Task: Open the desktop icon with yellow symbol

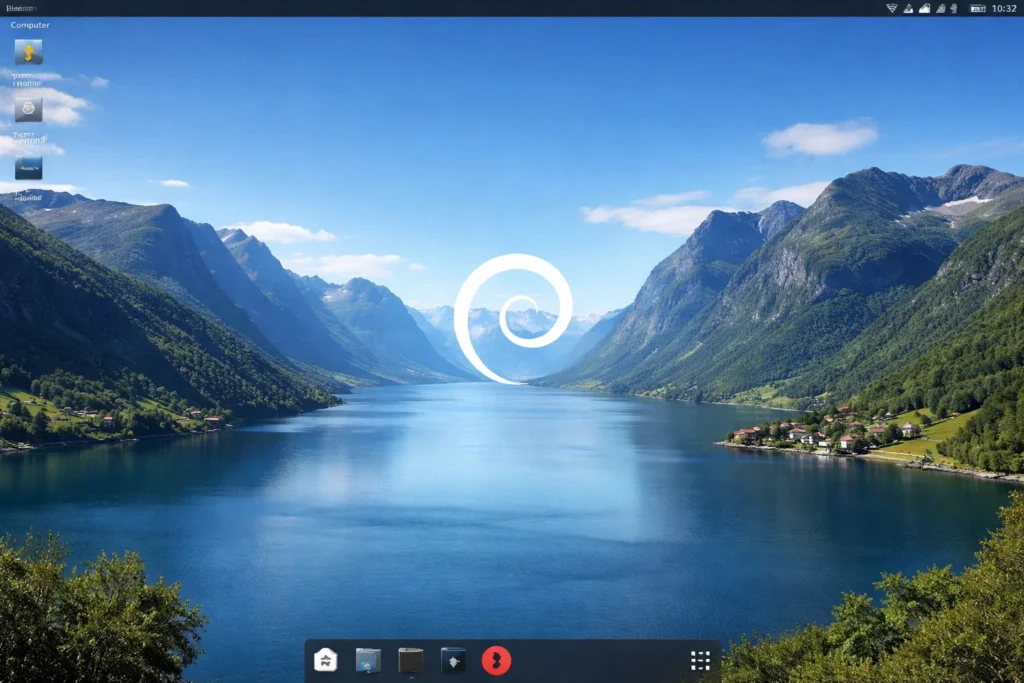Action: click(x=28, y=51)
